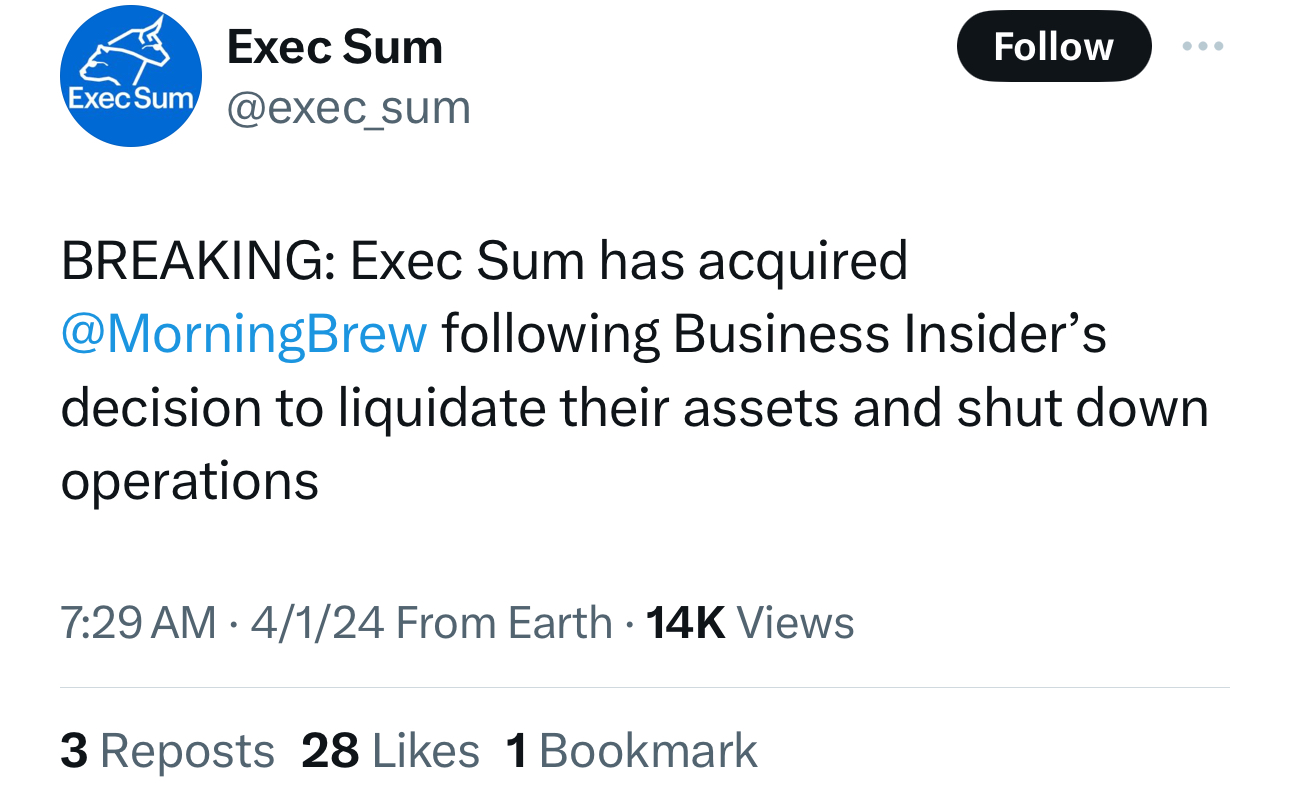Viewport: 1290px width, 806px height.
Task: Show the 28 Likes list
Action: pos(390,751)
